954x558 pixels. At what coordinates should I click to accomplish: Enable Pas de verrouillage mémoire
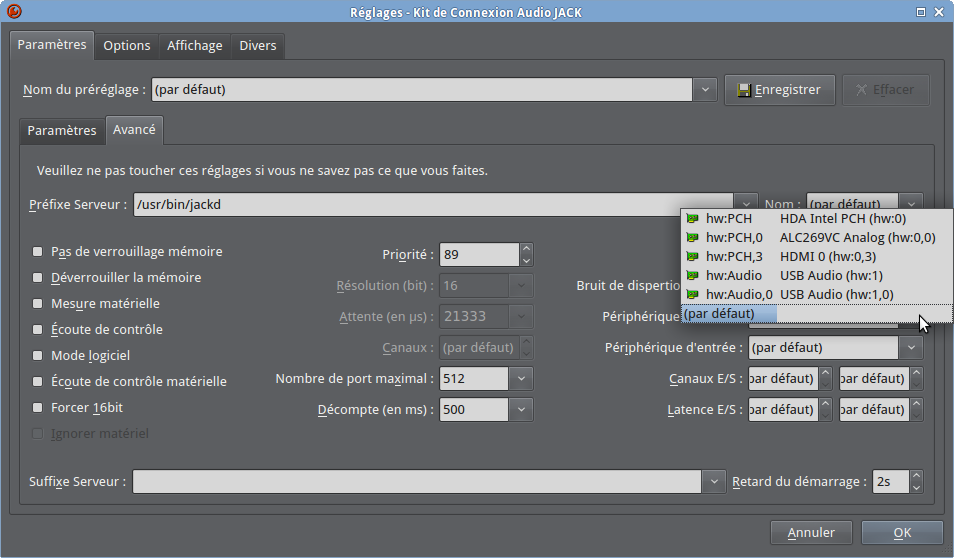[38, 251]
